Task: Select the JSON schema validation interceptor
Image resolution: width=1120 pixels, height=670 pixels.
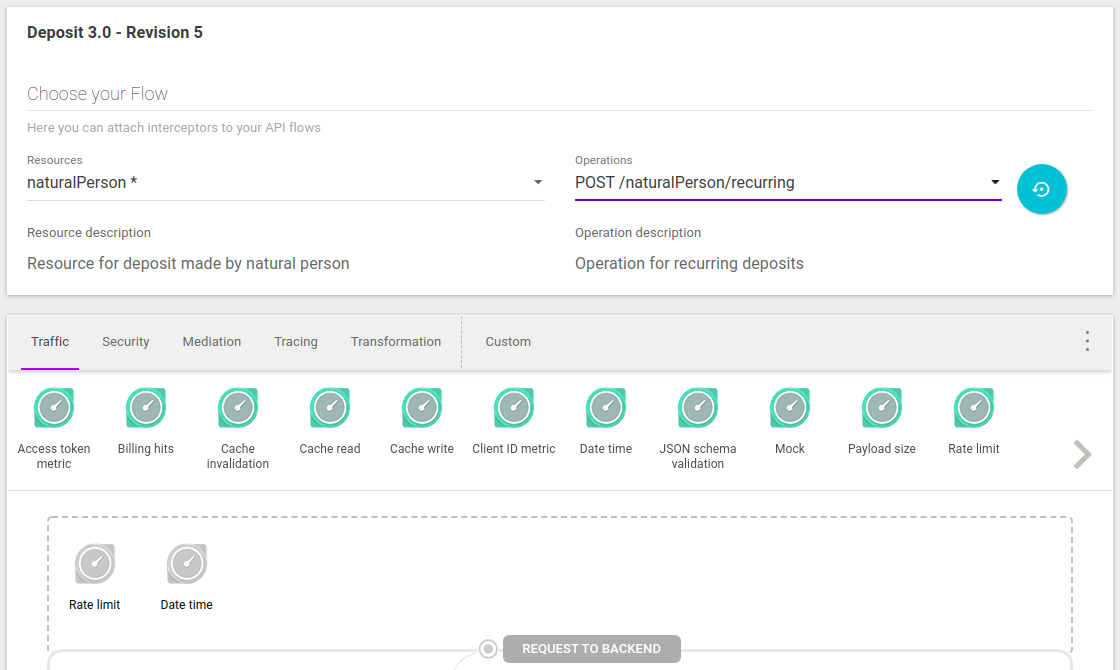Action: (698, 408)
